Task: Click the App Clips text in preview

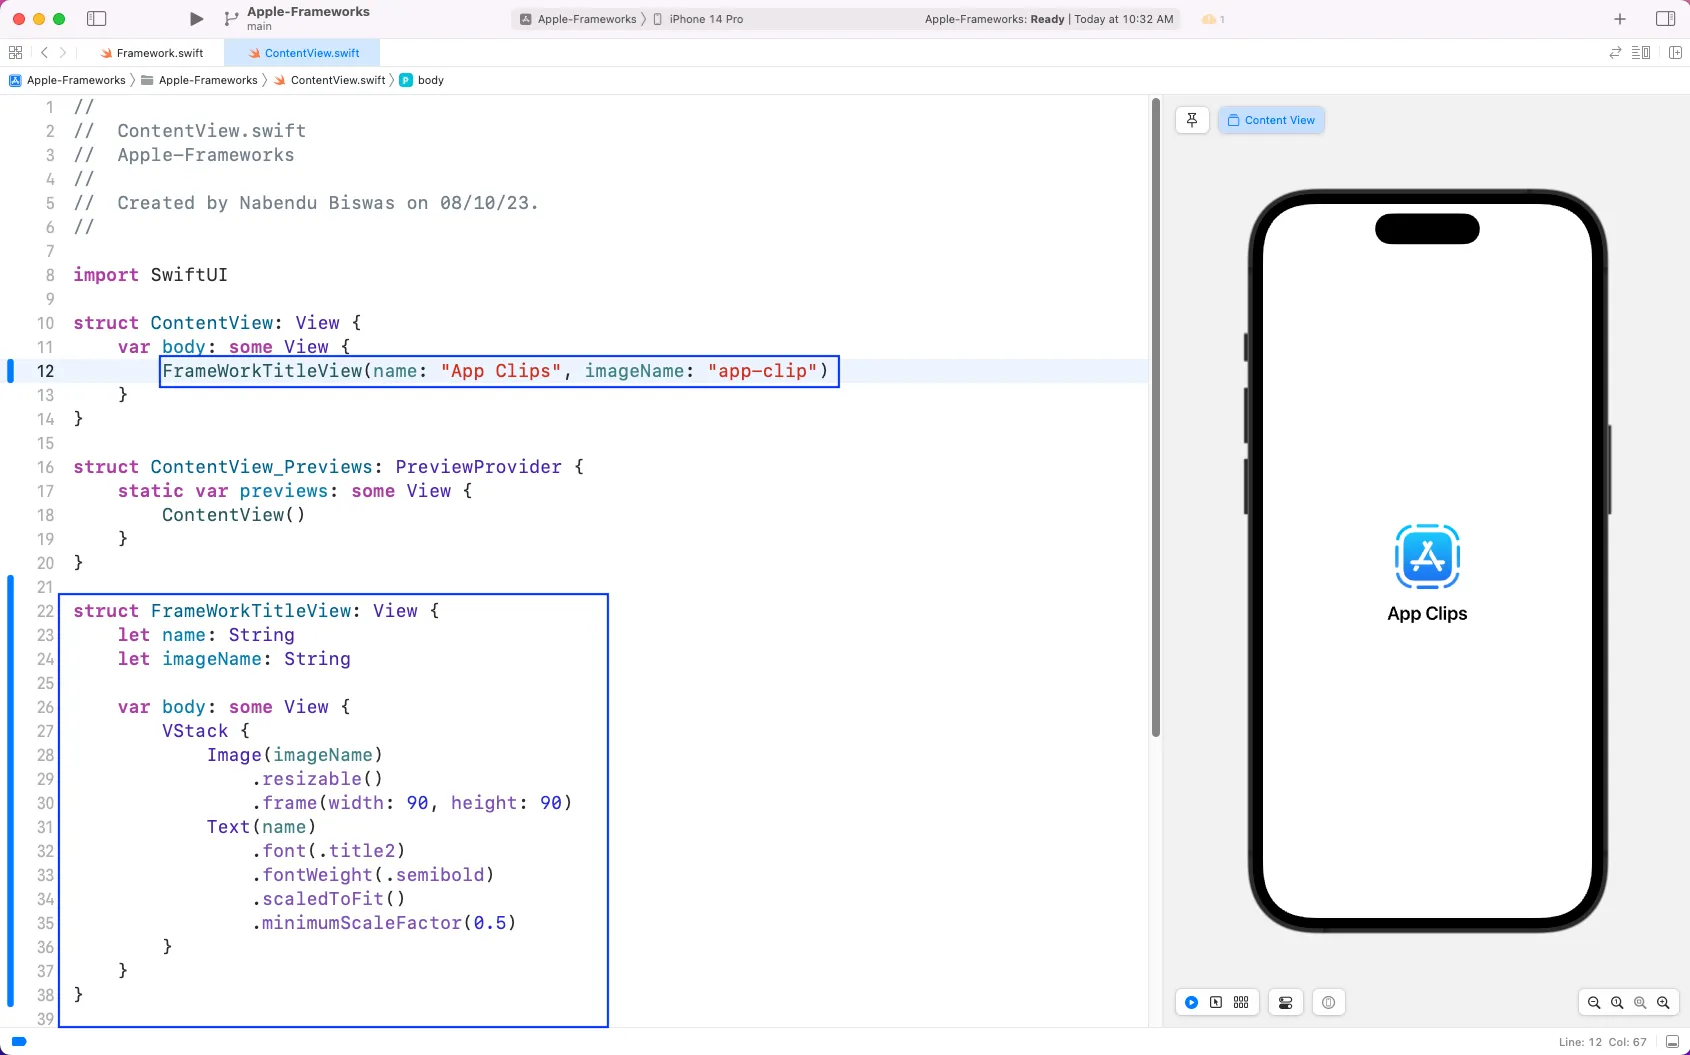Action: 1427,613
